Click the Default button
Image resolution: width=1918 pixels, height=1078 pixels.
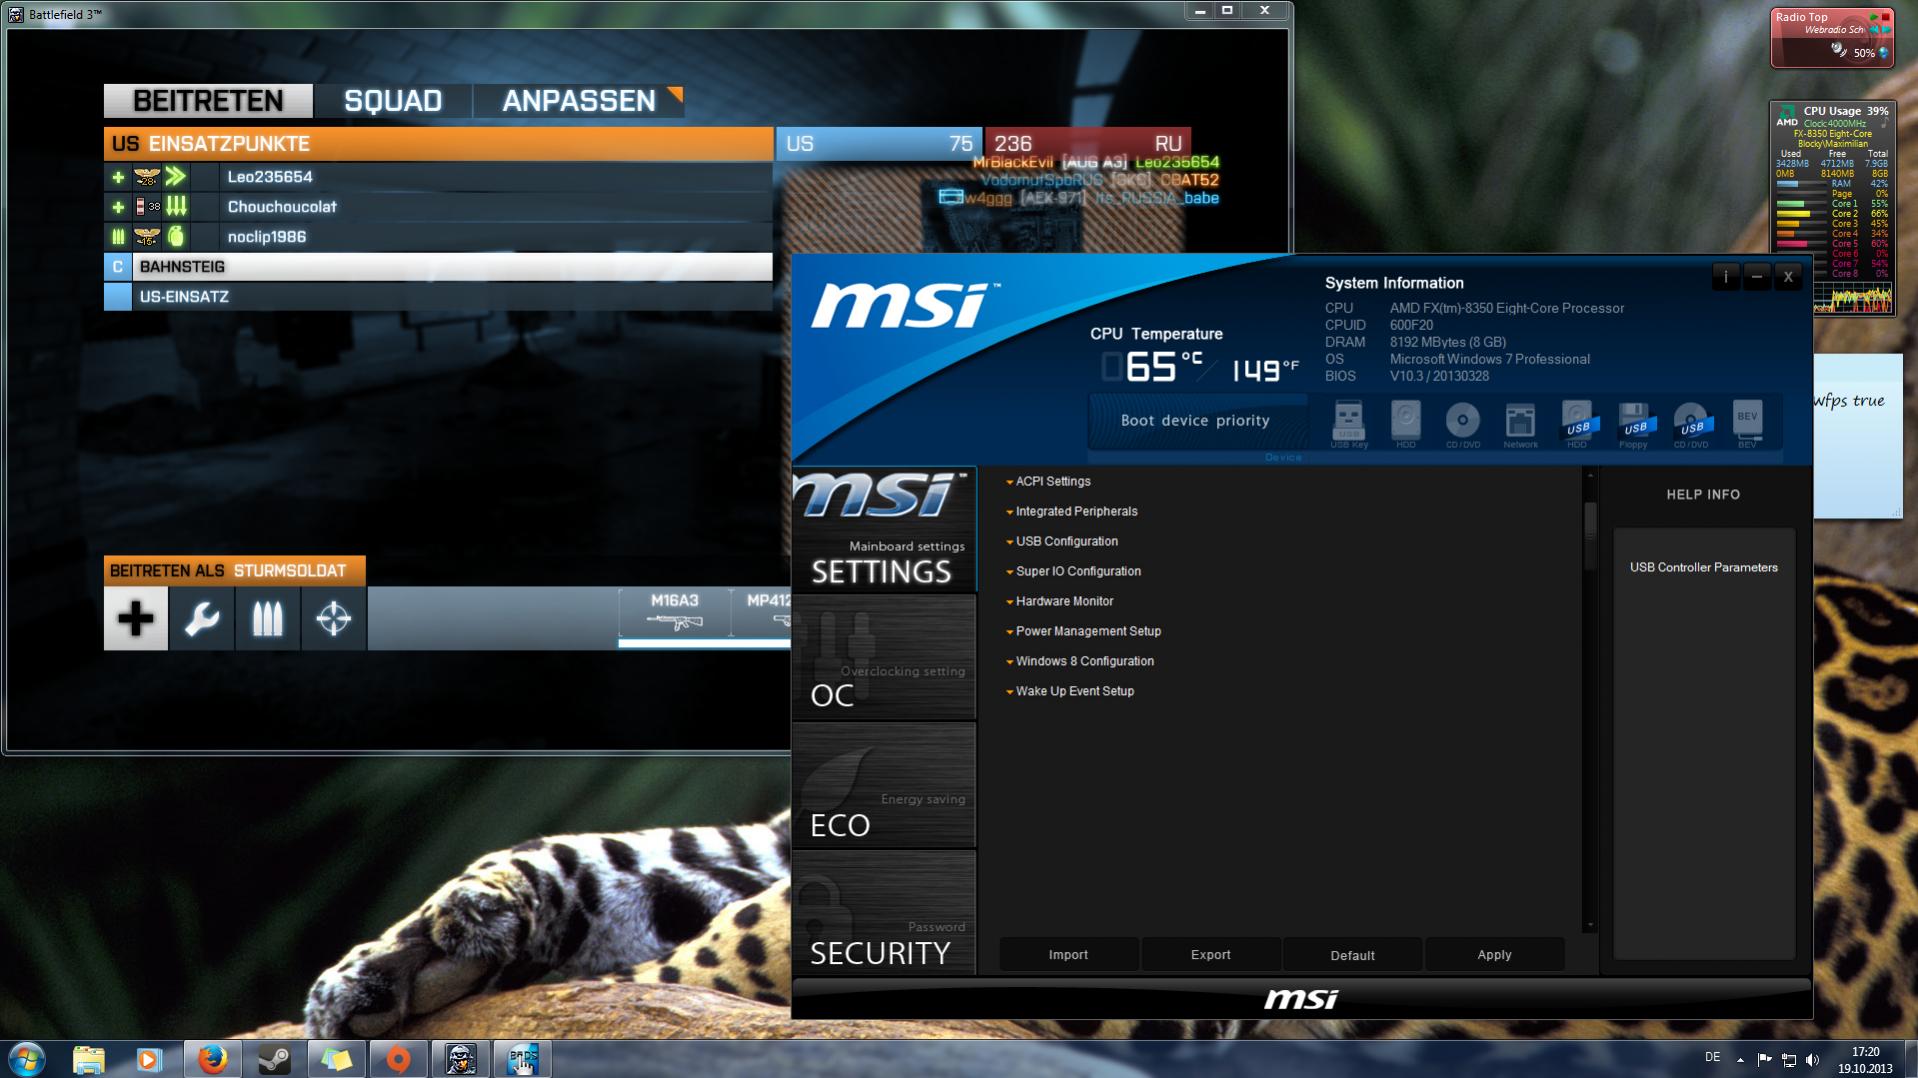pos(1352,955)
